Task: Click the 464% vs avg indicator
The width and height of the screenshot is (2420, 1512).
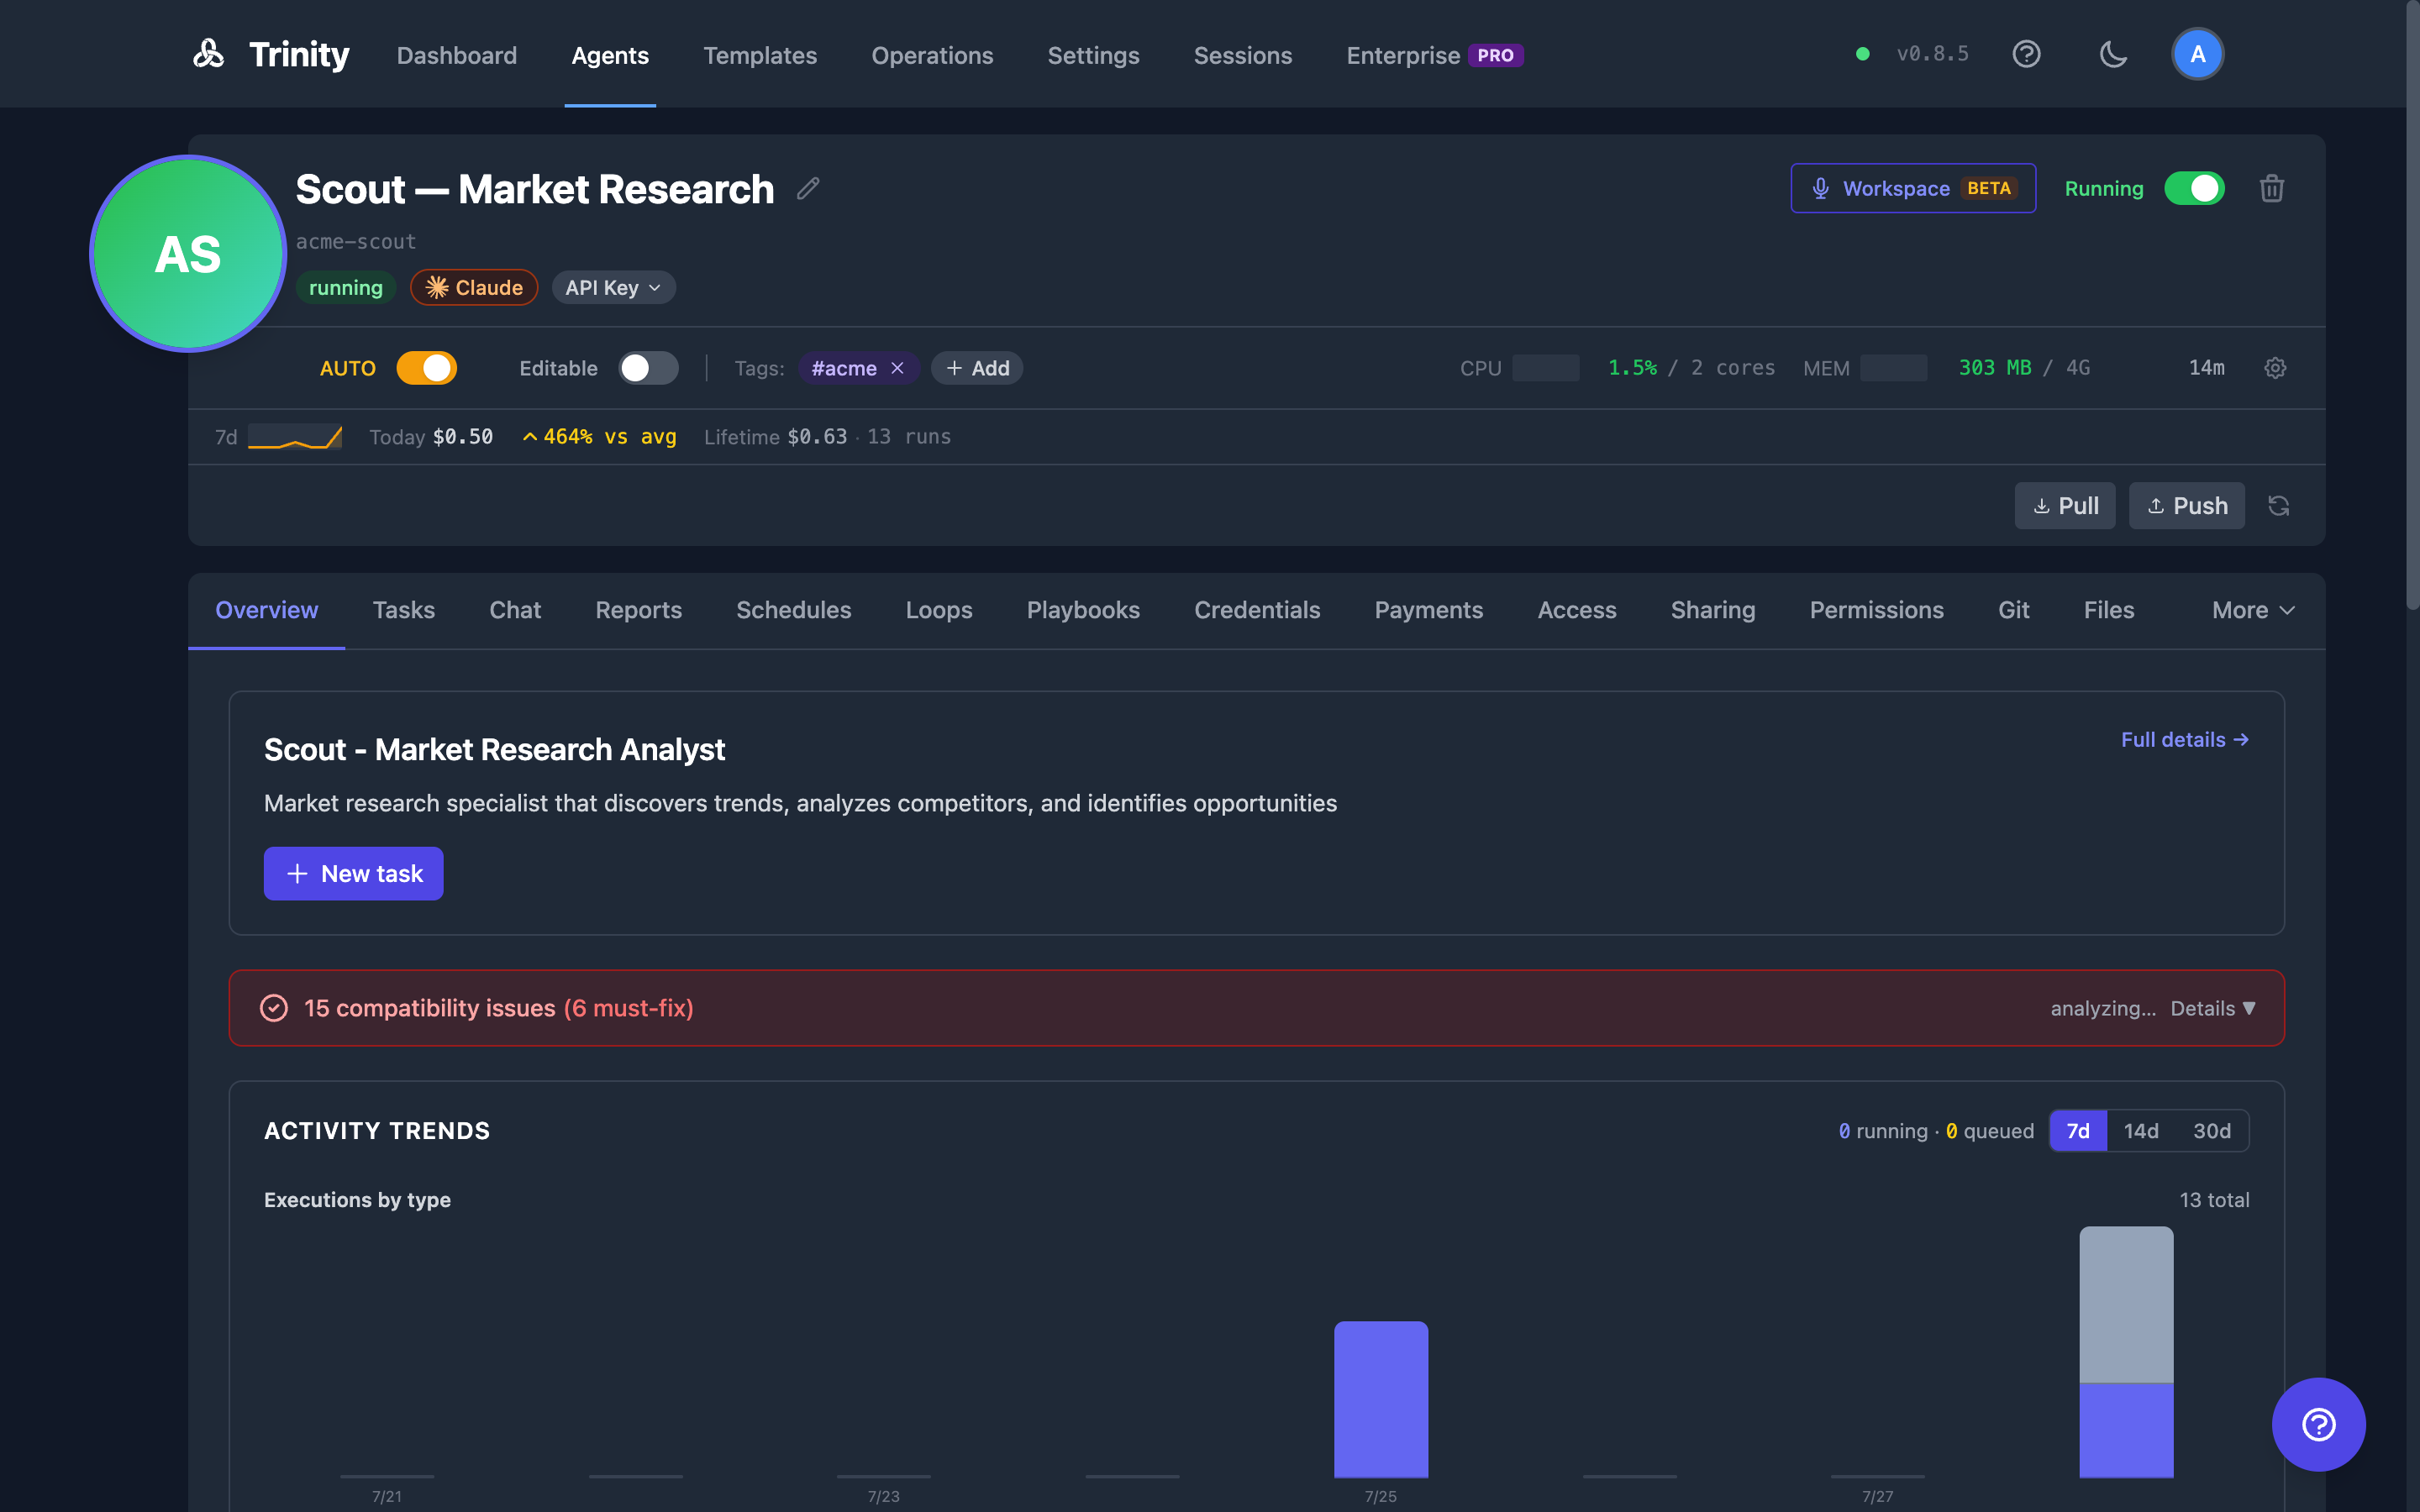Action: [600, 437]
